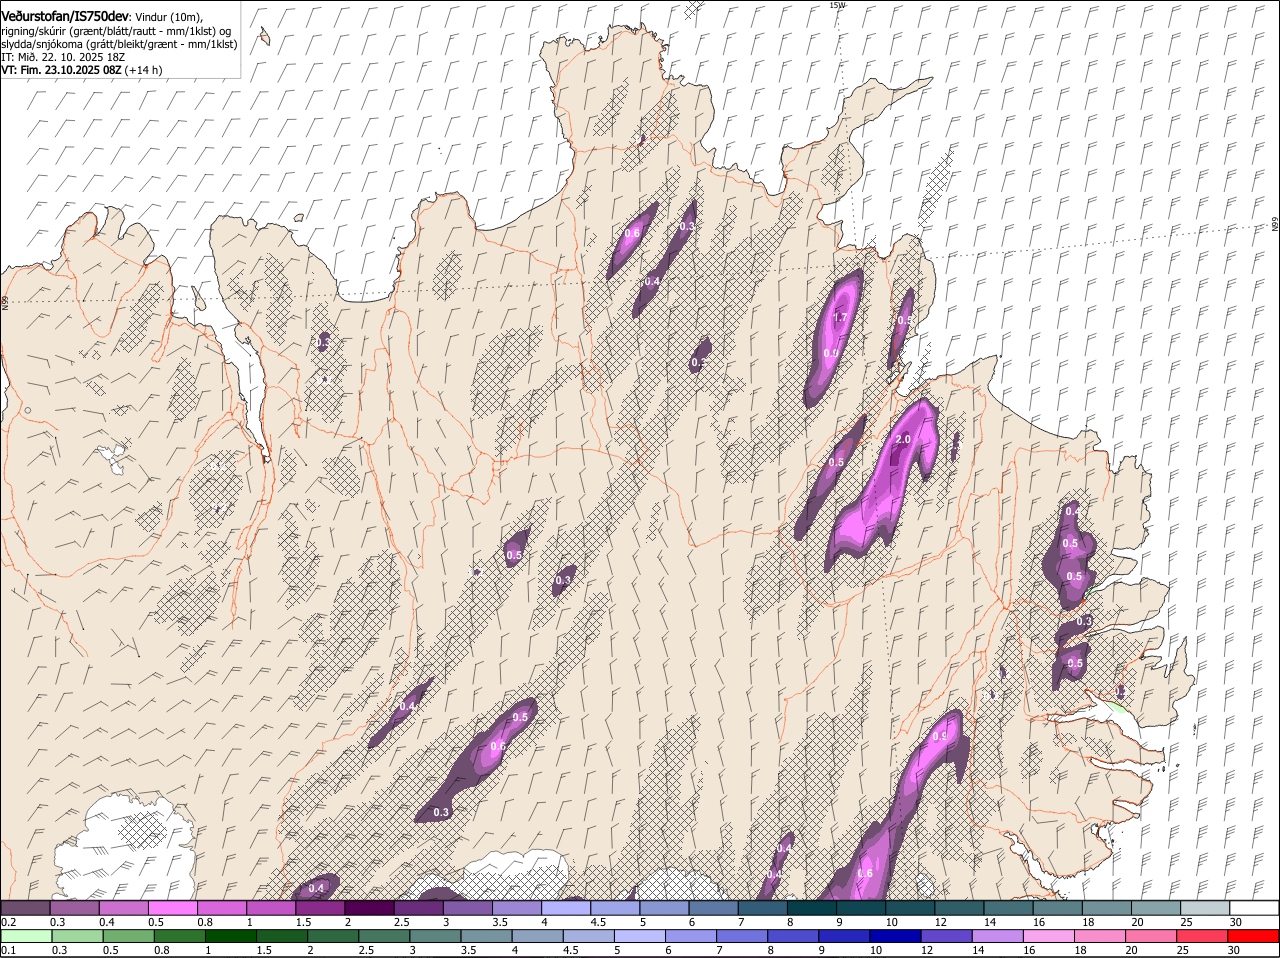Pick the upper scale 12 teal swatch

[959, 908]
